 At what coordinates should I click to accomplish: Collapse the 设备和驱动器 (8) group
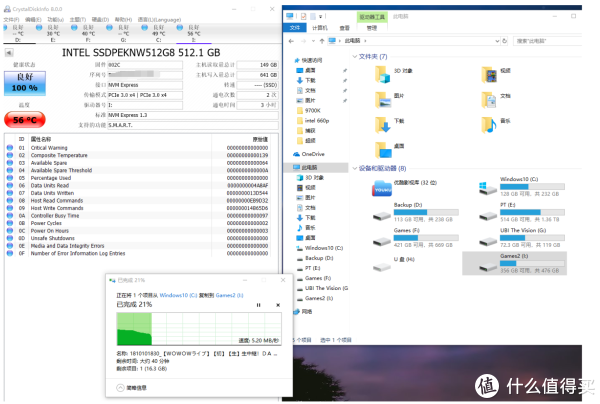tap(355, 168)
